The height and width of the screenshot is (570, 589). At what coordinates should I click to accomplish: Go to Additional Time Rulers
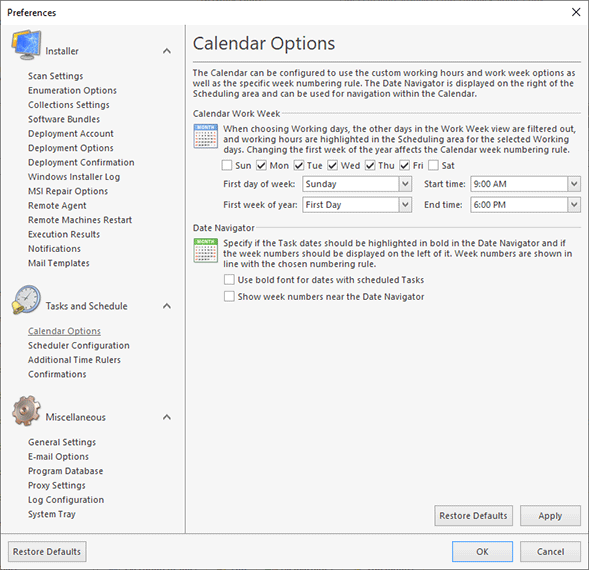tap(74, 360)
